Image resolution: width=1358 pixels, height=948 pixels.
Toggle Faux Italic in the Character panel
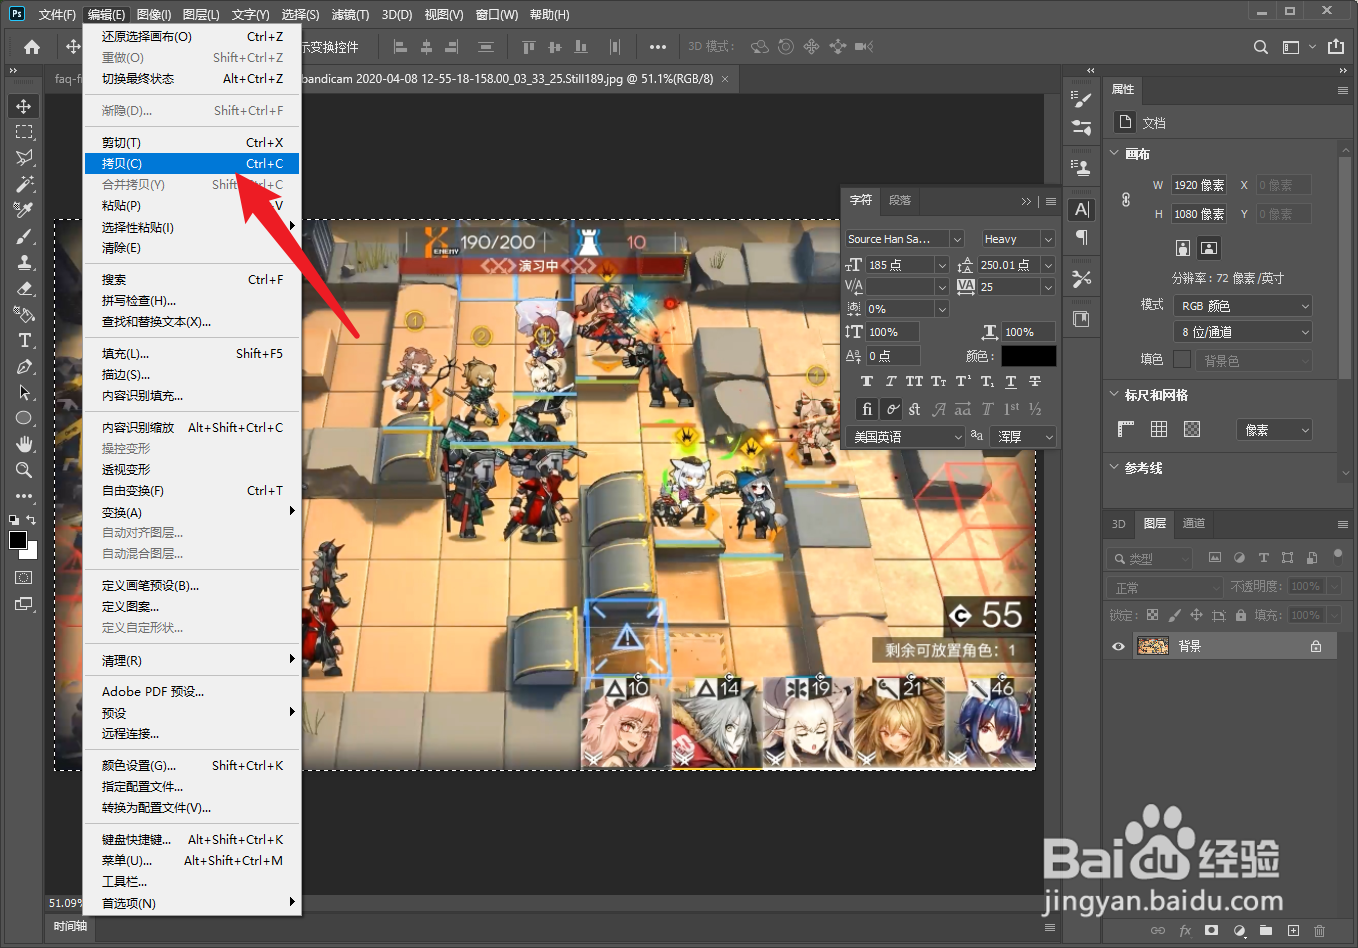[891, 381]
